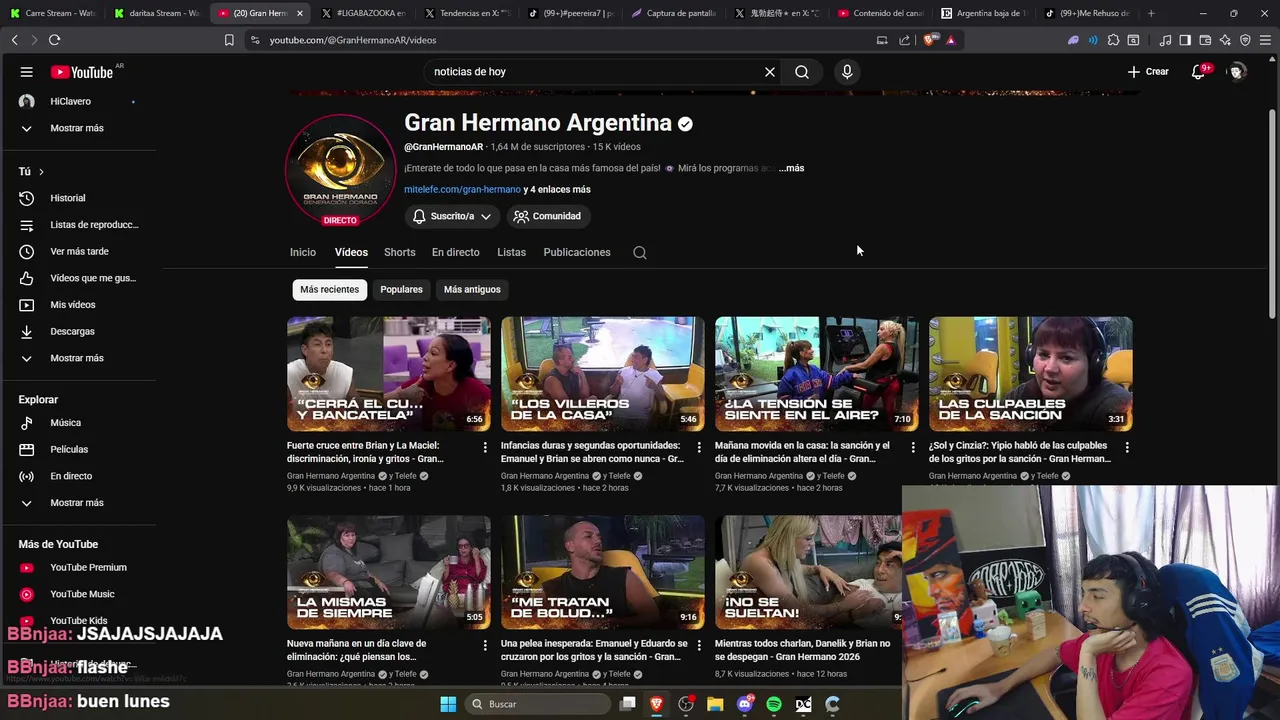Start voice search with microphone

pos(847,72)
